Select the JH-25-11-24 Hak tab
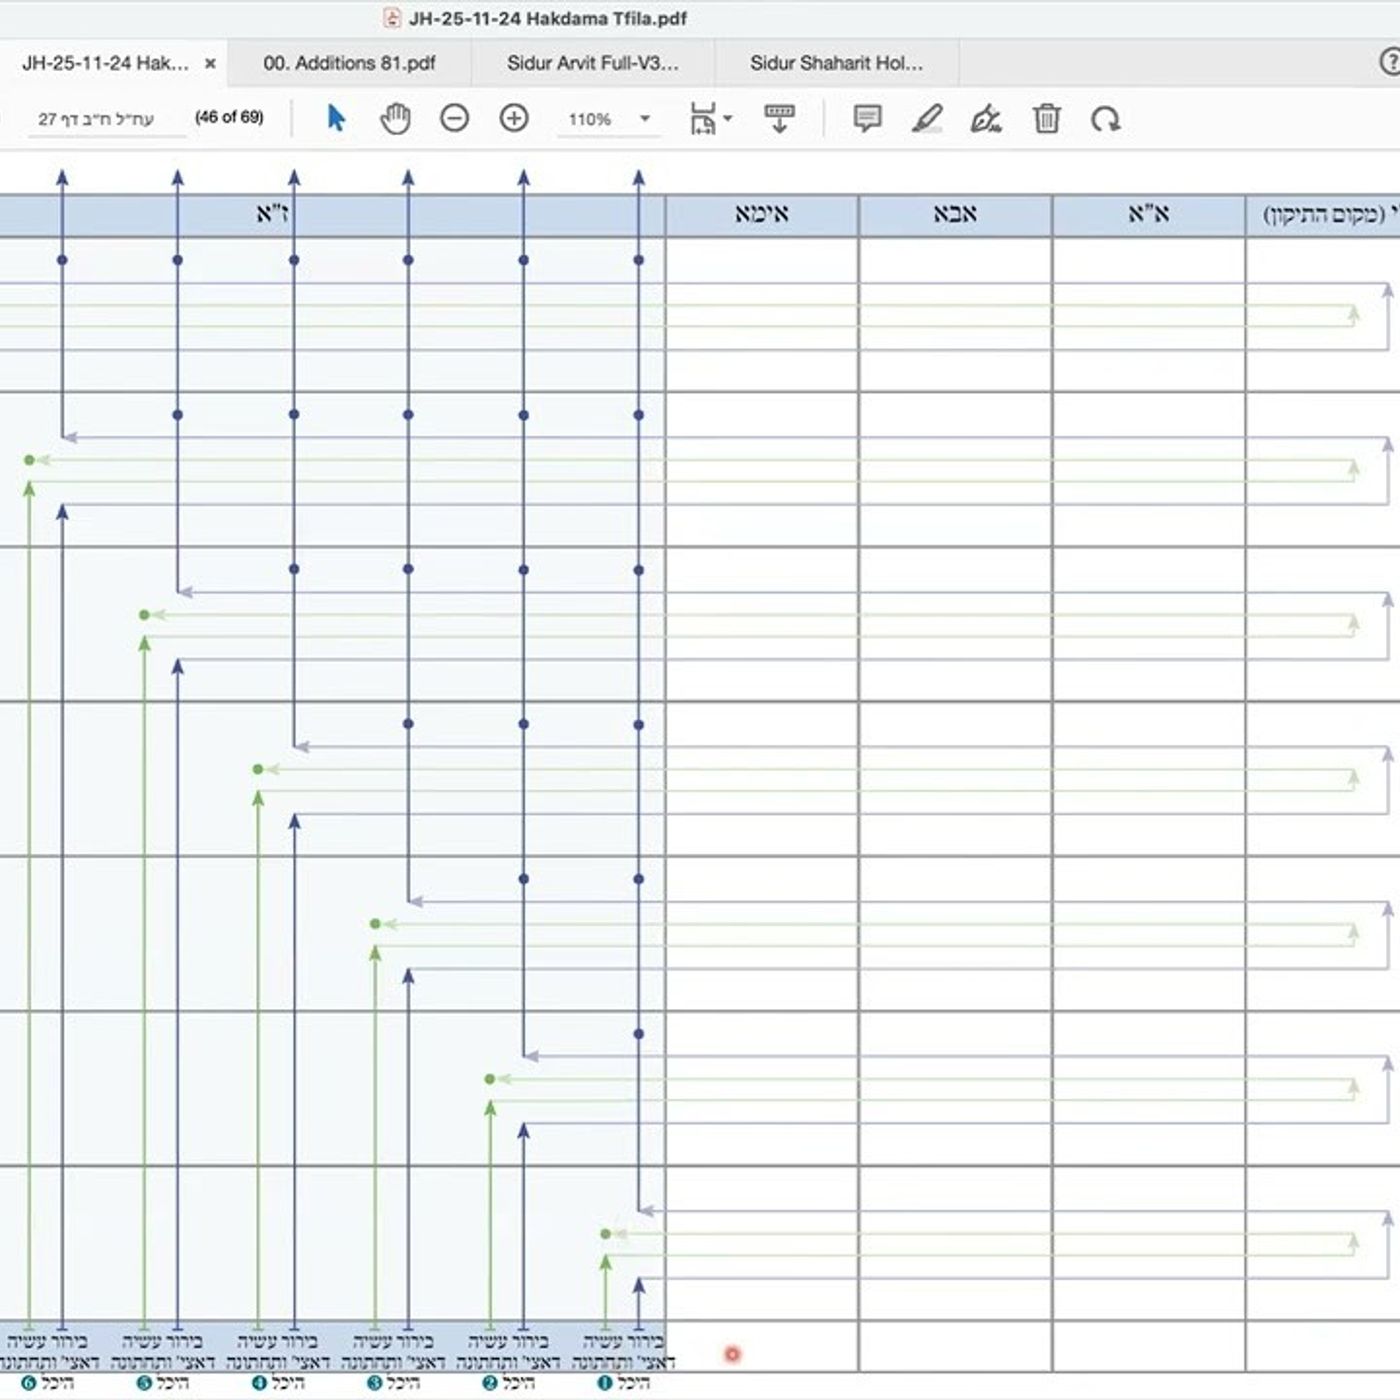 coord(105,63)
